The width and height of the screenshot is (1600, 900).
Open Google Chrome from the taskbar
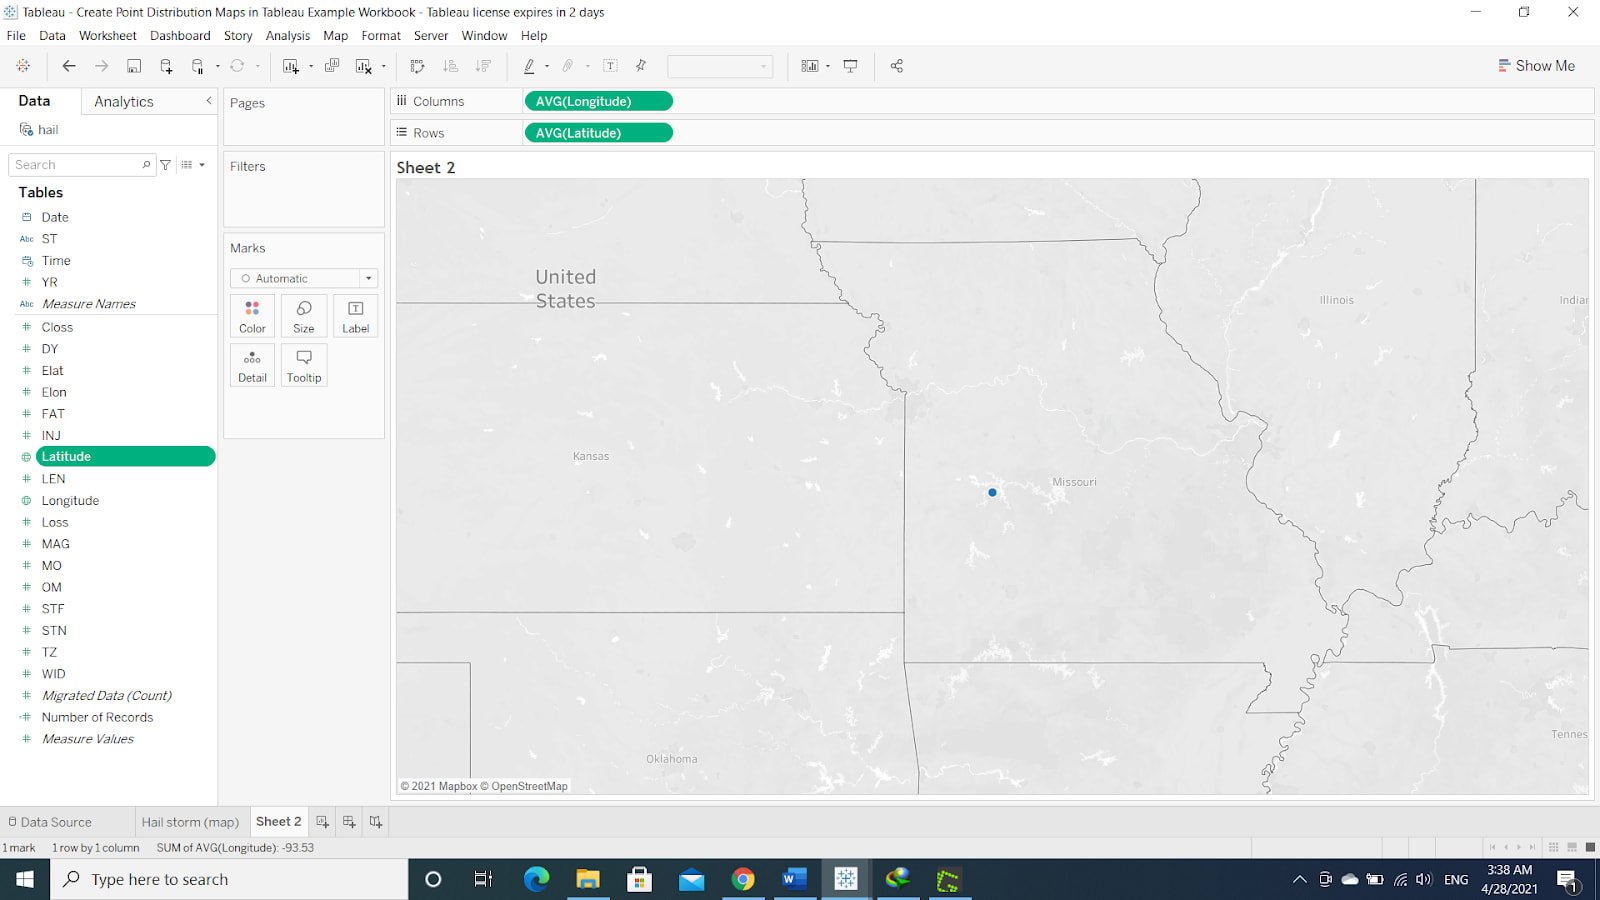tap(743, 880)
